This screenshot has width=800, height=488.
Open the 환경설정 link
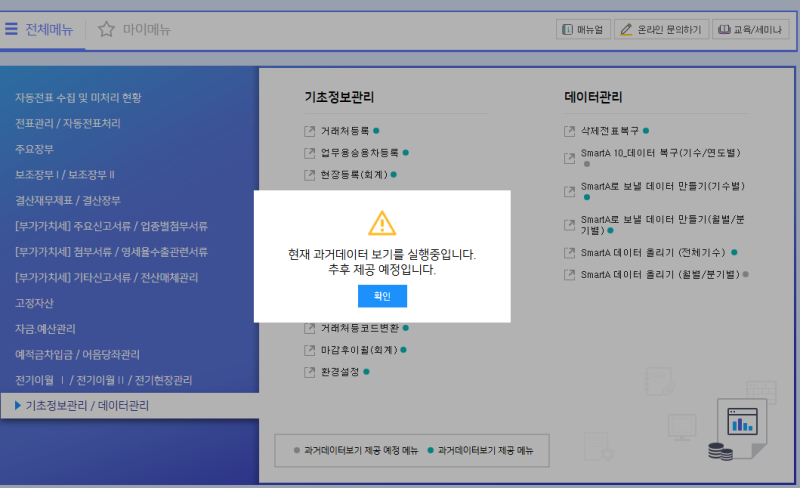(340, 372)
